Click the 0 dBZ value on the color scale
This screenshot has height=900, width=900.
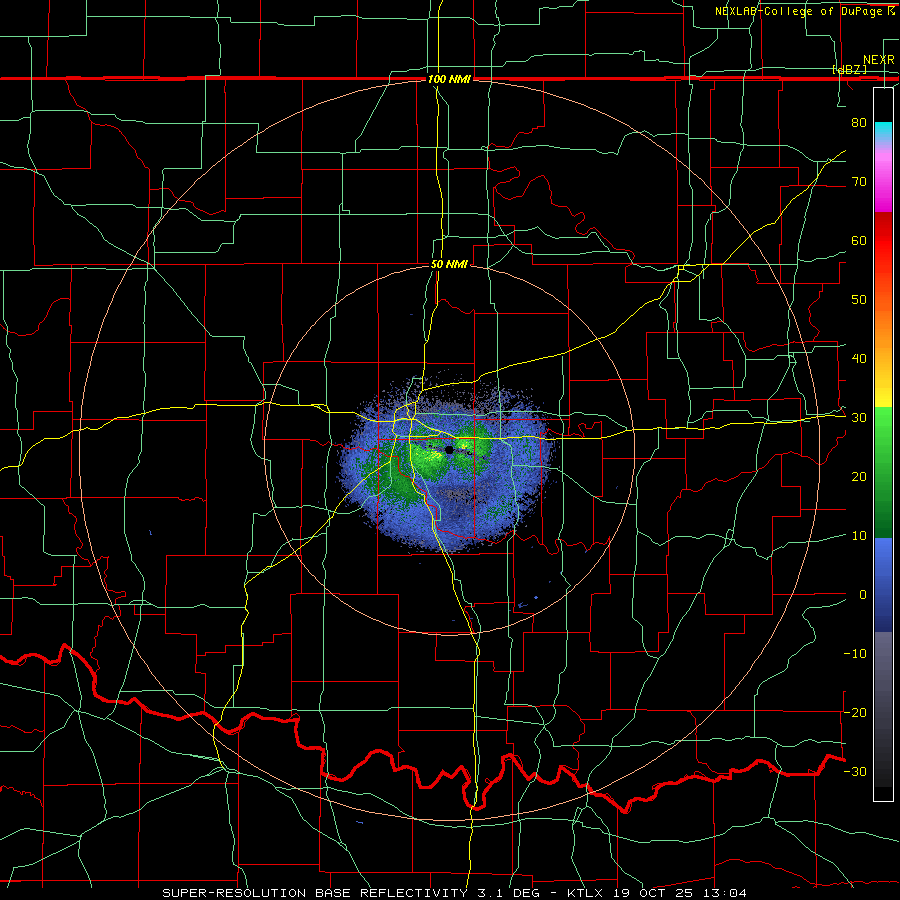coord(863,595)
